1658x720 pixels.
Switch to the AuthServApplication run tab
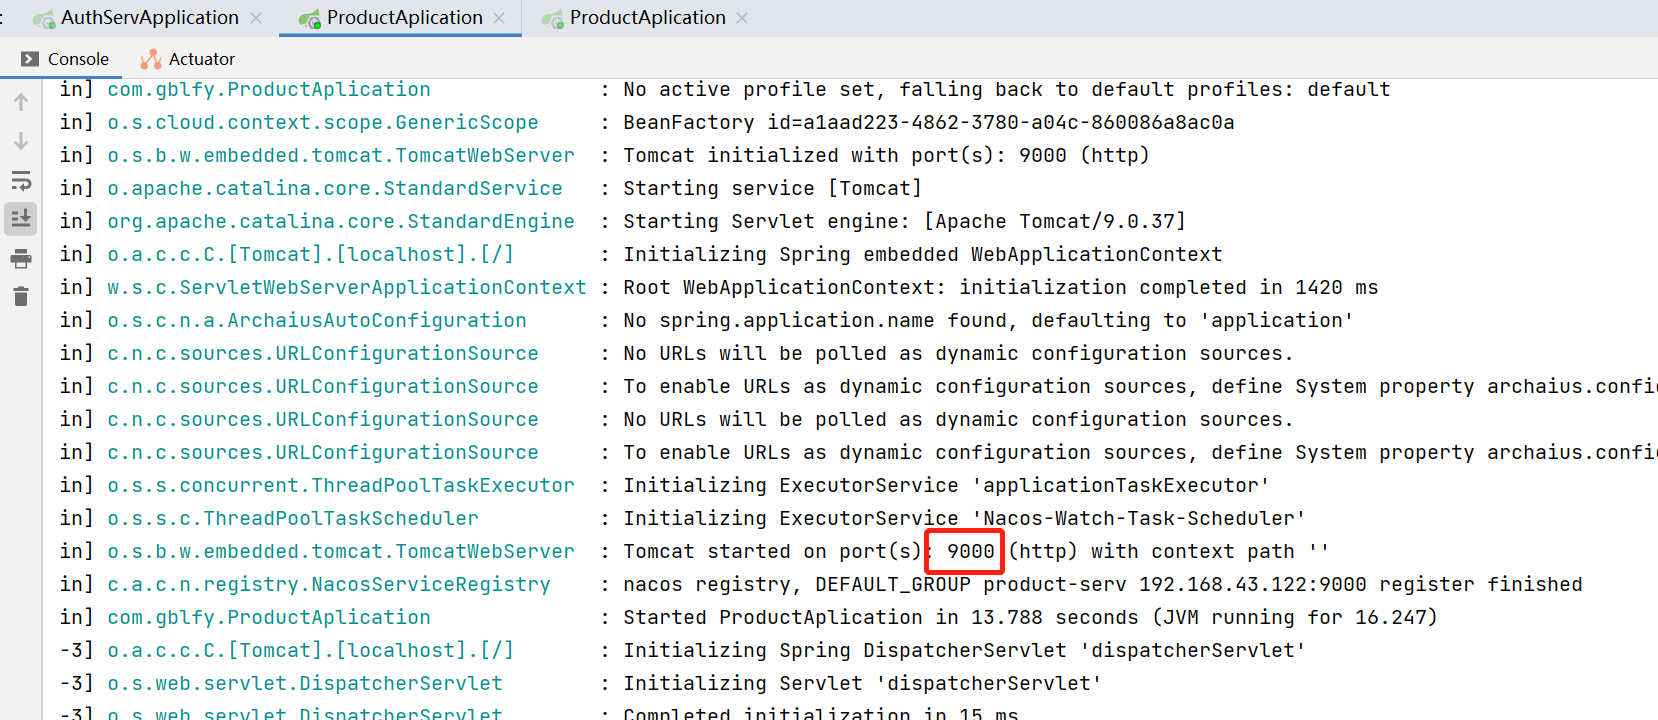(149, 18)
